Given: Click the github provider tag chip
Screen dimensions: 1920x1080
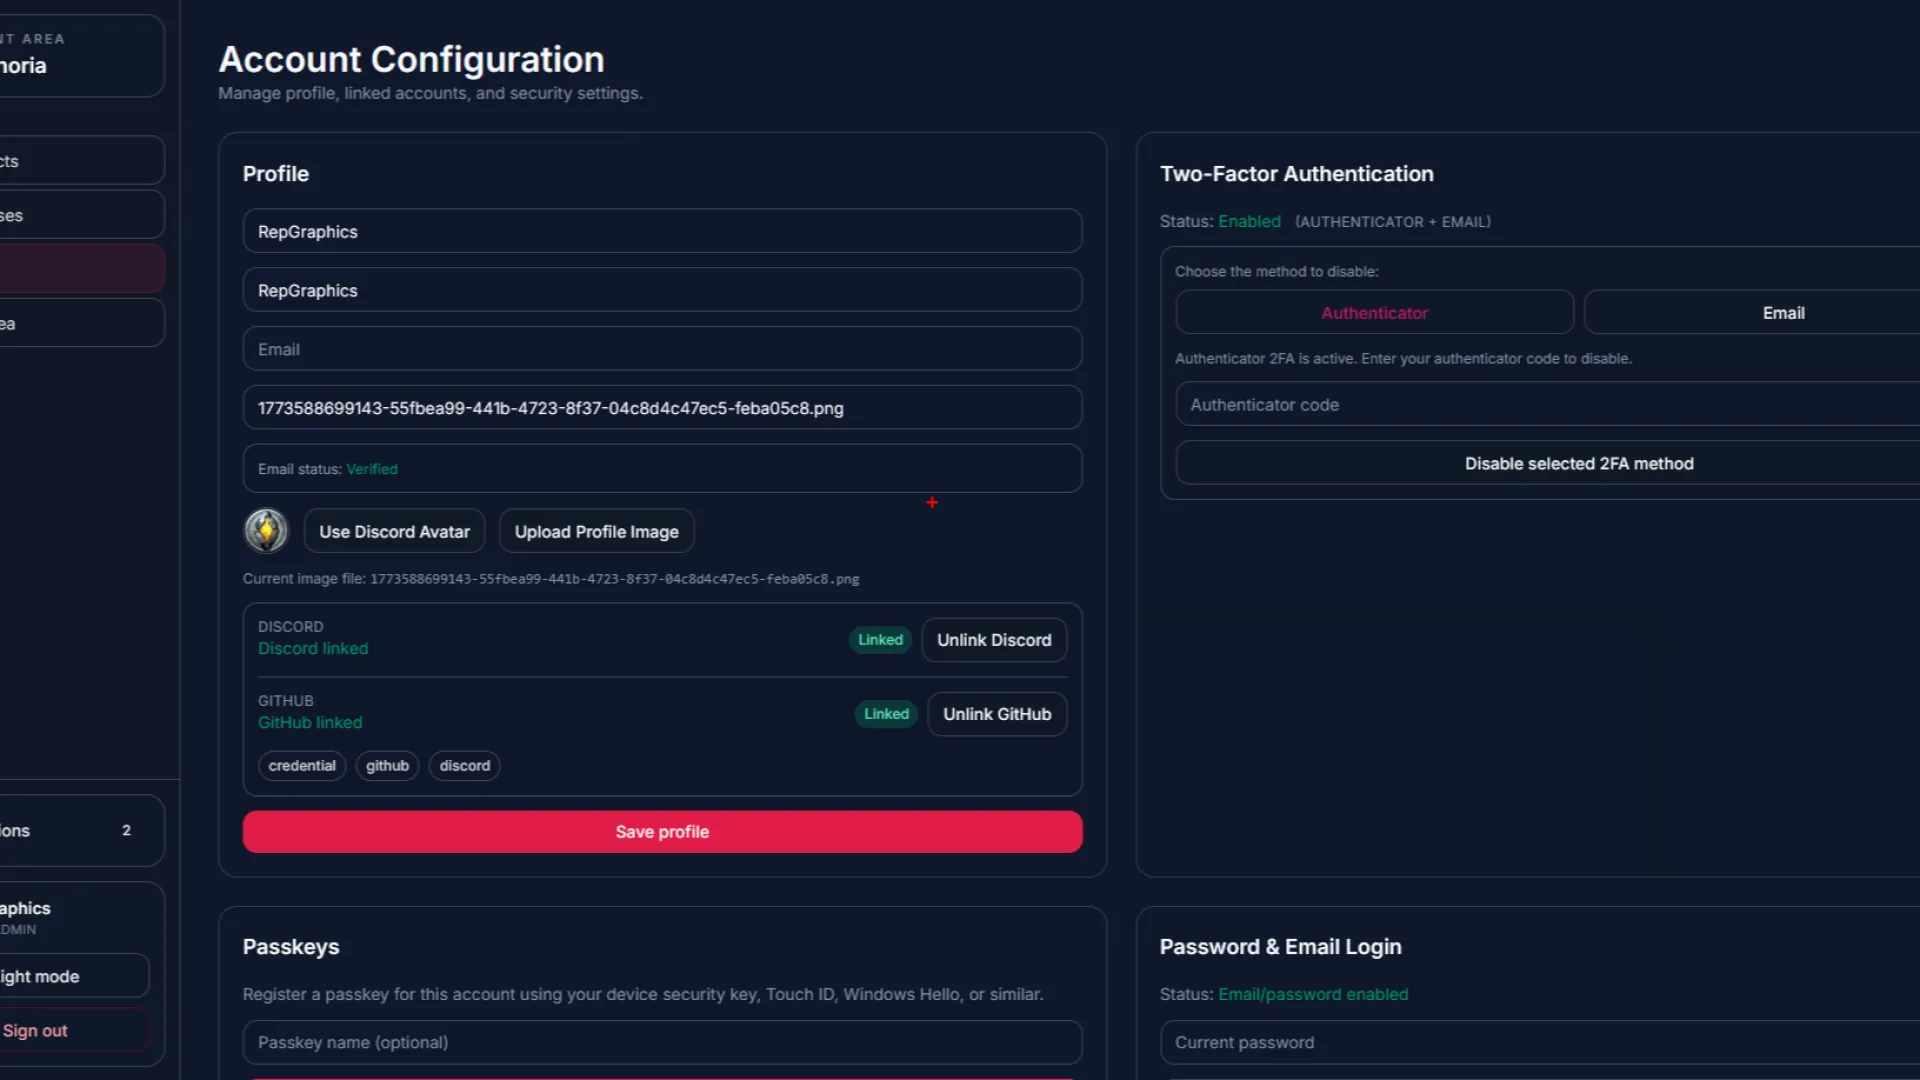Looking at the screenshot, I should point(387,766).
